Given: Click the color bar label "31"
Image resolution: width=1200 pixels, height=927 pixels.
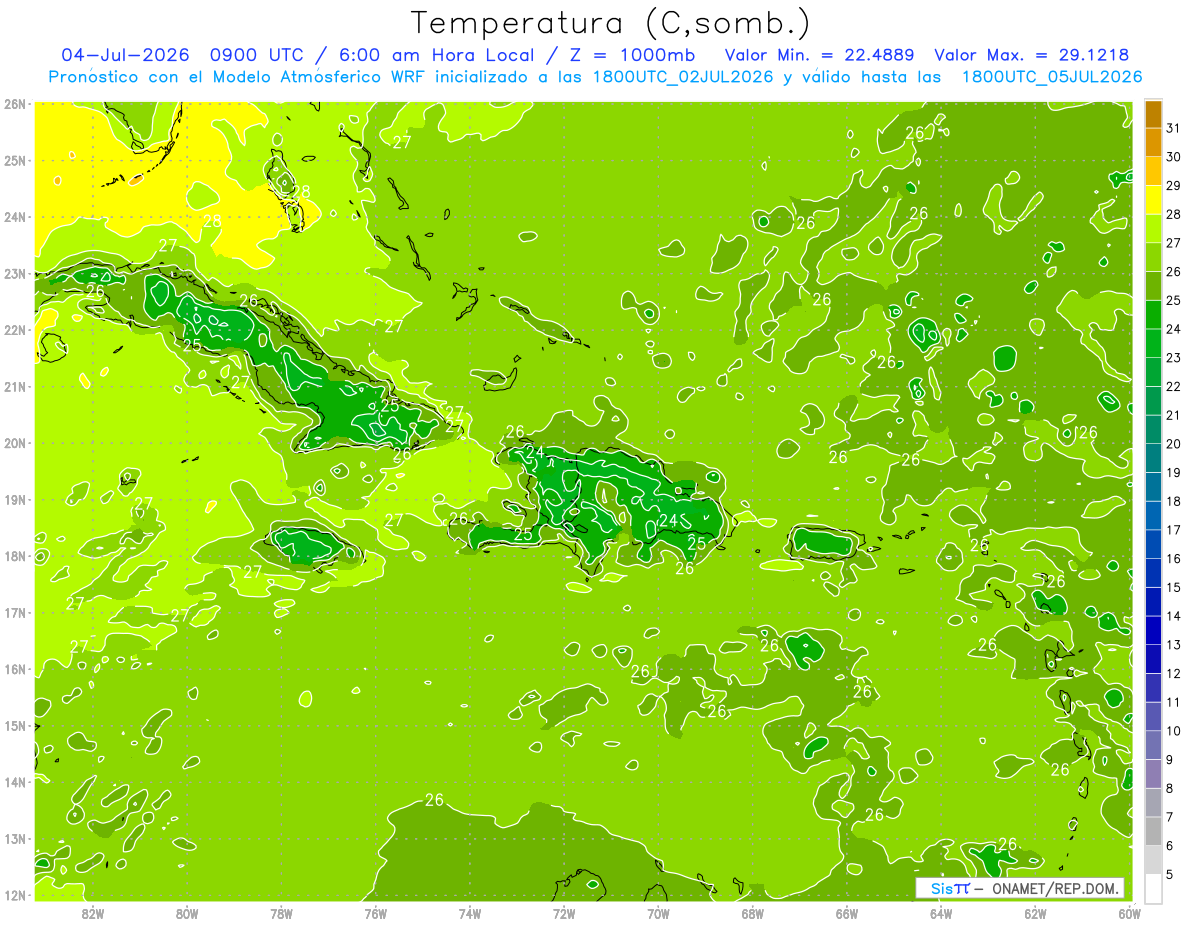Looking at the screenshot, I should [x=1174, y=128].
